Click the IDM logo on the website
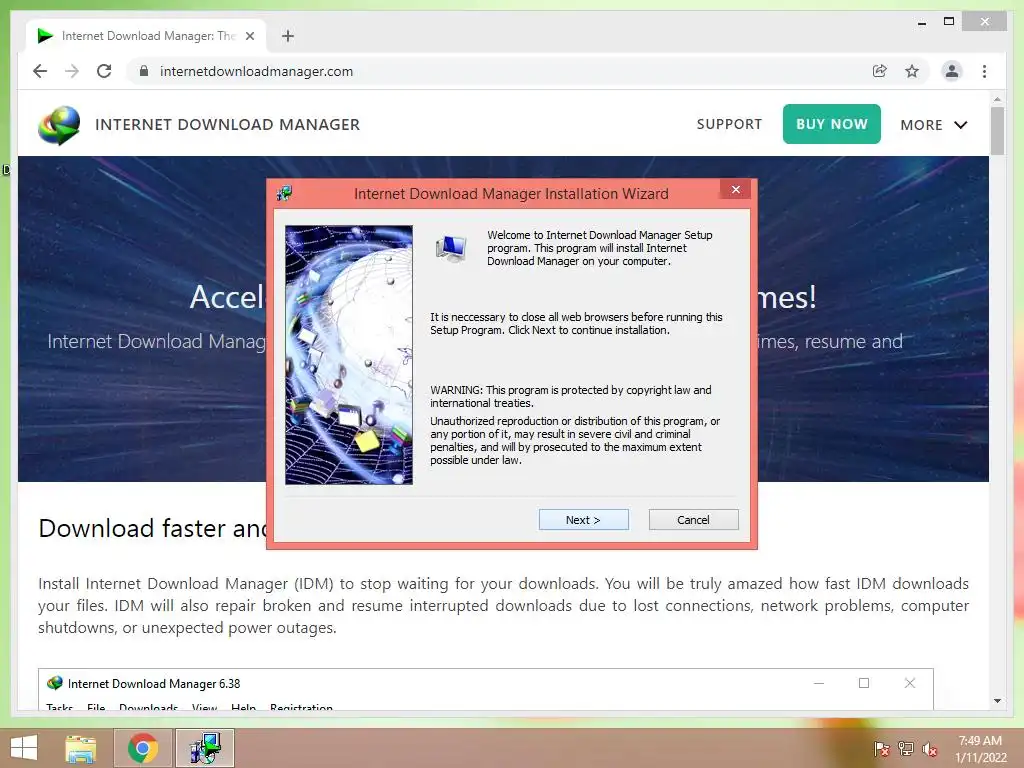Image resolution: width=1024 pixels, height=768 pixels. click(59, 125)
